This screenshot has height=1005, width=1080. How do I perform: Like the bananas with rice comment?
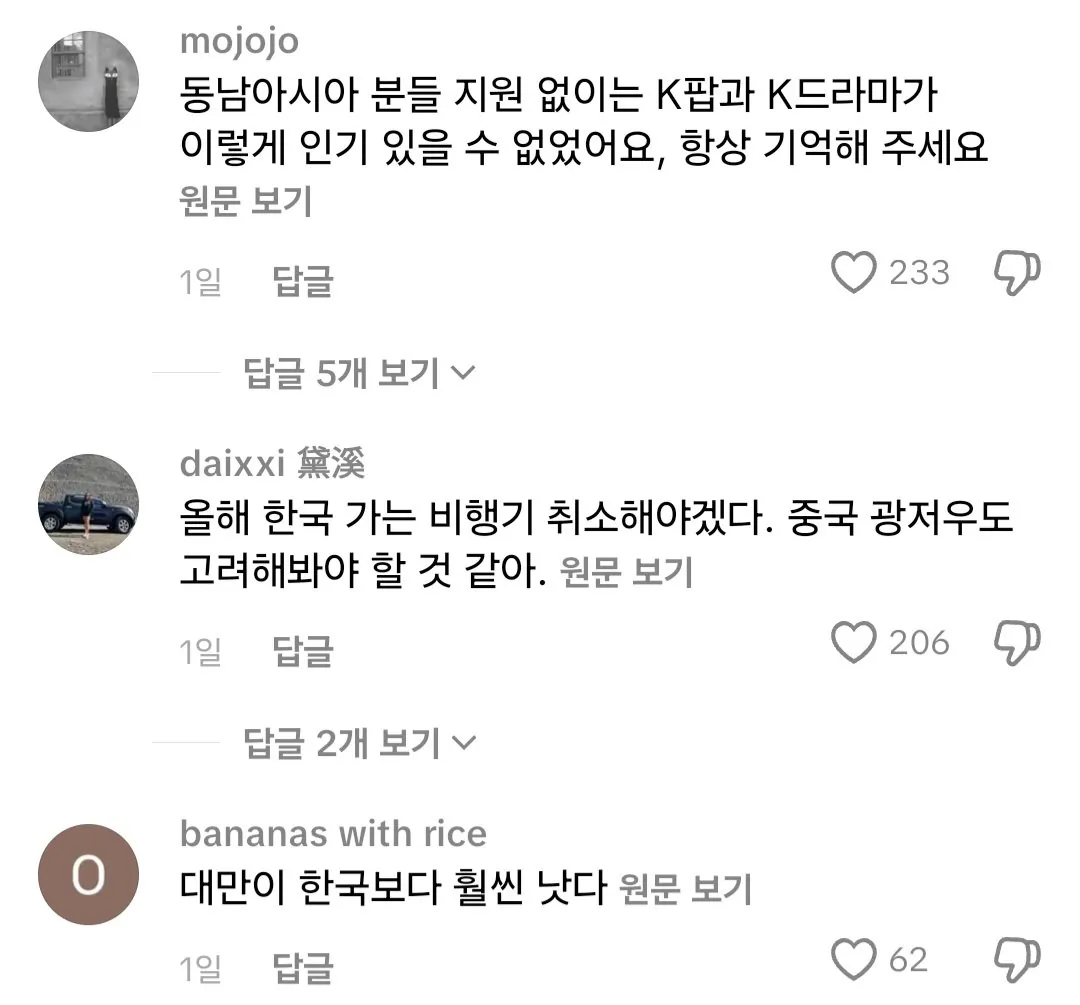(854, 961)
